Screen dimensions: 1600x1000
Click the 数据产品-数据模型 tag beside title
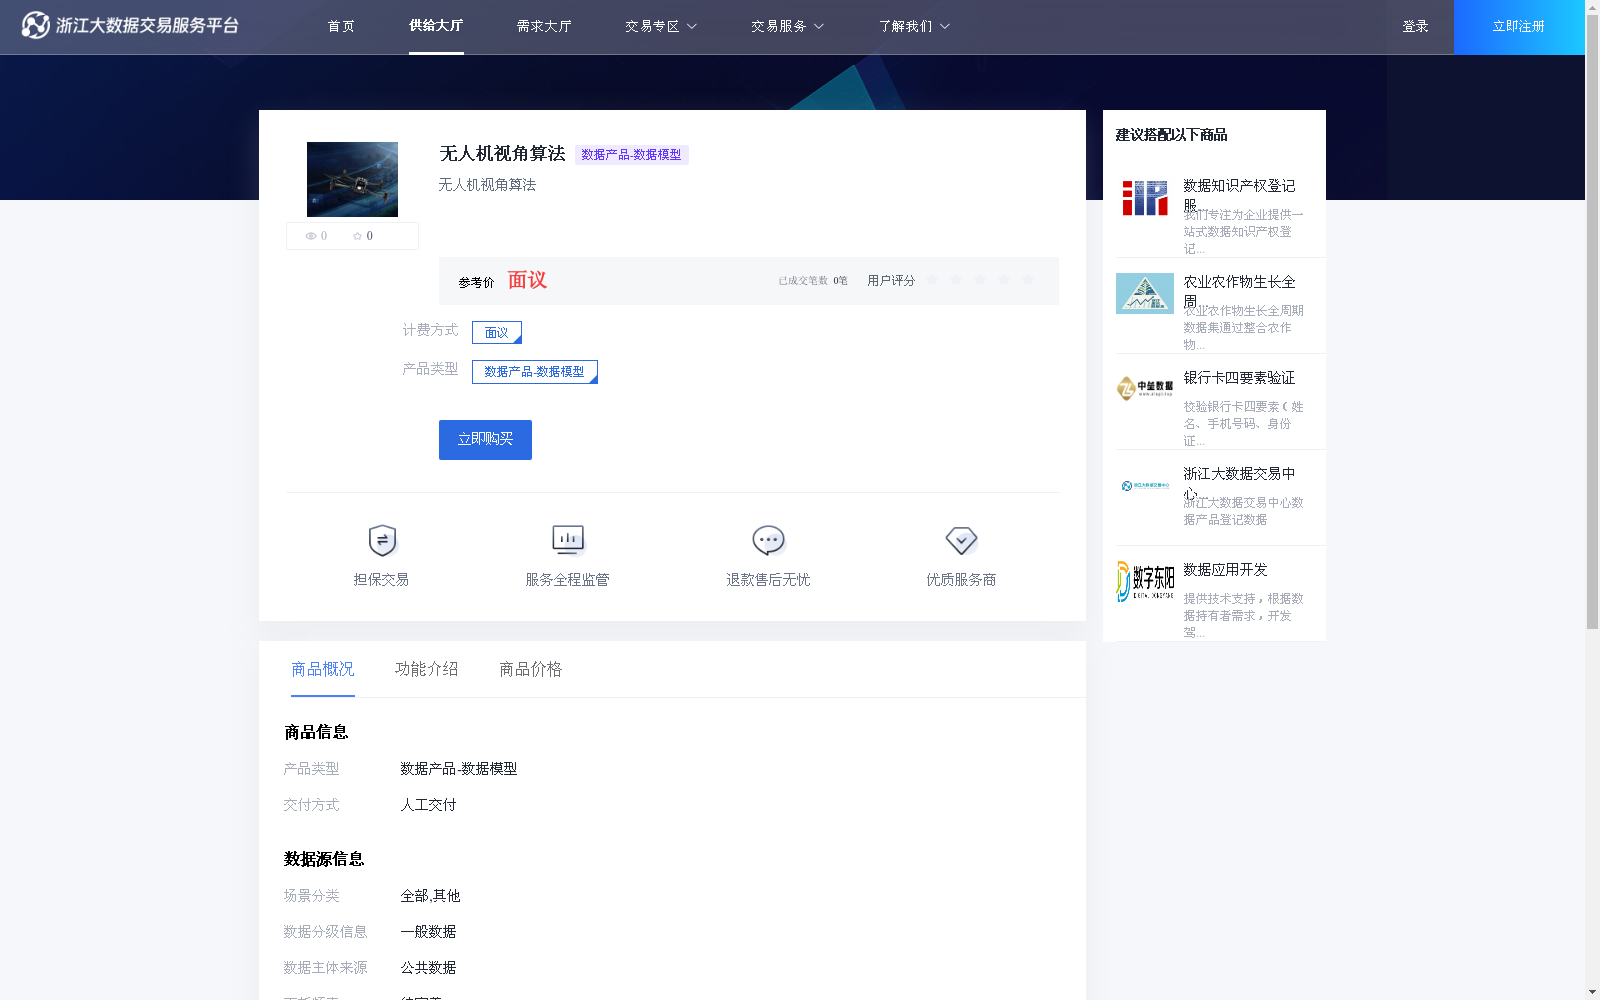pos(631,155)
